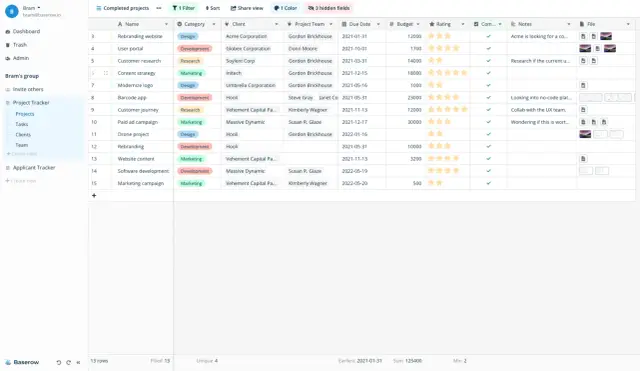
Task: Open the first image thumbnail in User portal files
Action: tap(585, 49)
